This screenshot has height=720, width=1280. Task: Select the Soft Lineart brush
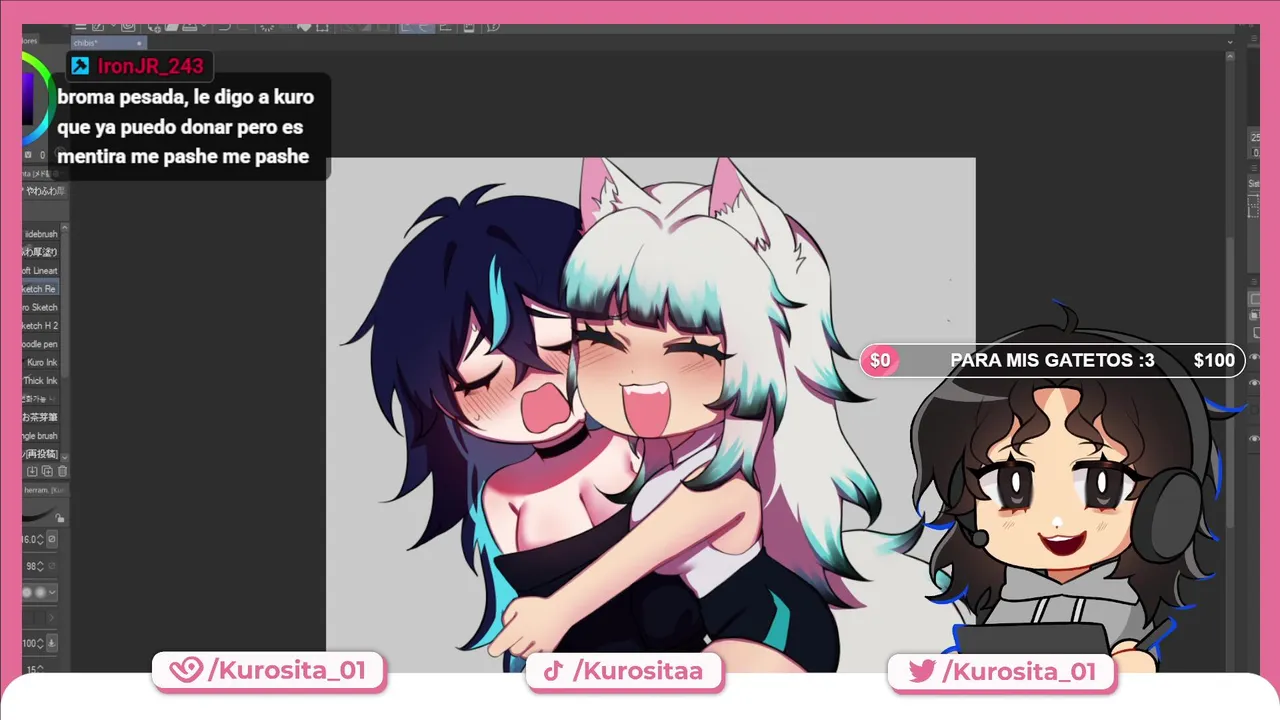click(41, 271)
